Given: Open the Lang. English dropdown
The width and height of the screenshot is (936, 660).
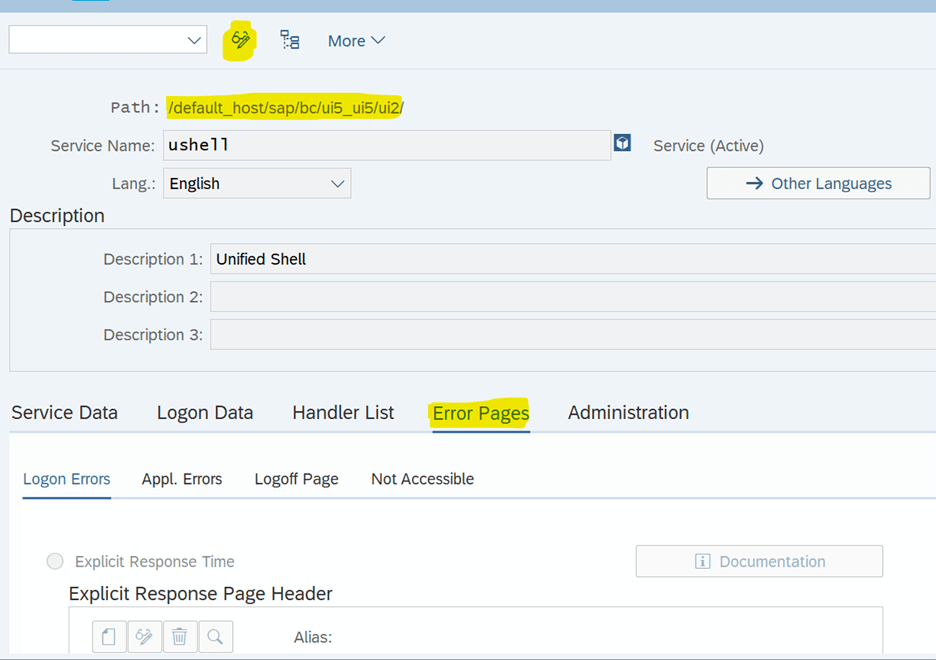Looking at the screenshot, I should click(257, 183).
